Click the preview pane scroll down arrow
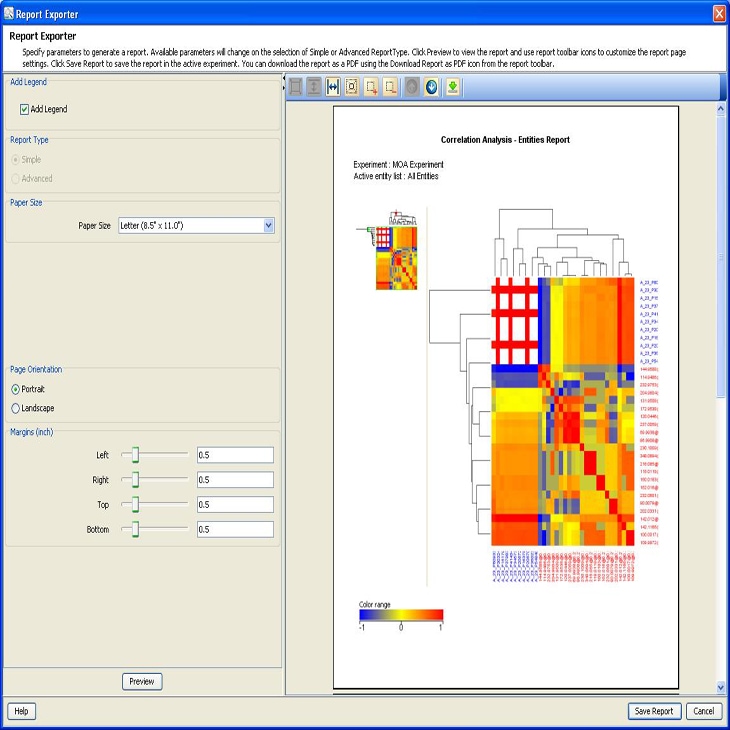The height and width of the screenshot is (730, 730). click(x=721, y=687)
